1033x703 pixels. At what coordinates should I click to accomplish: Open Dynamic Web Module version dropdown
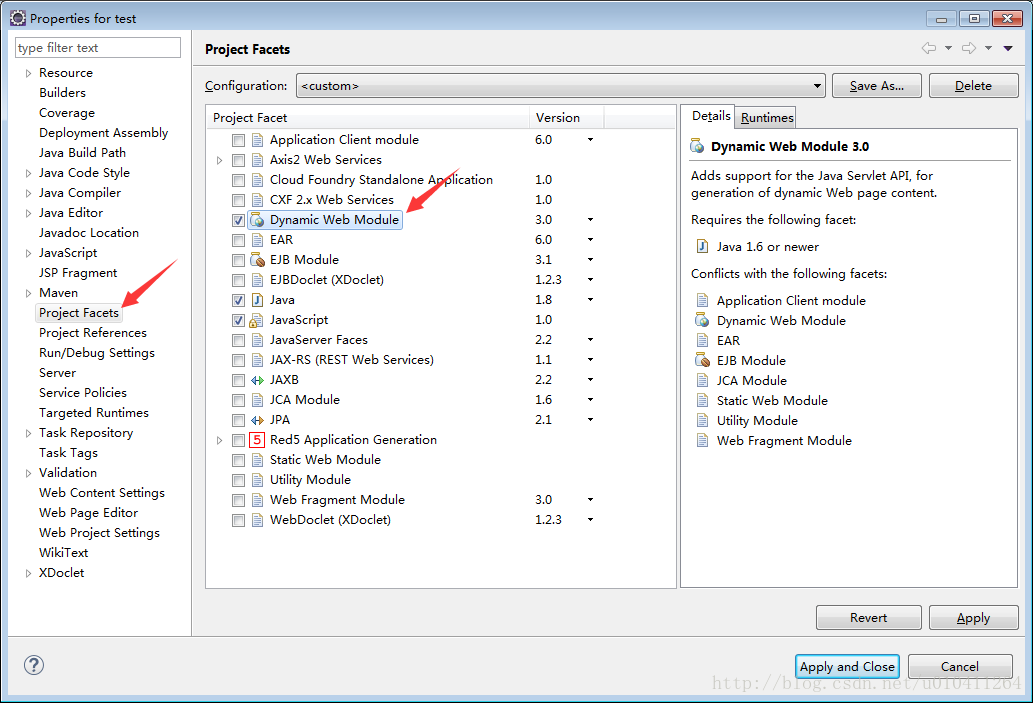pos(590,219)
